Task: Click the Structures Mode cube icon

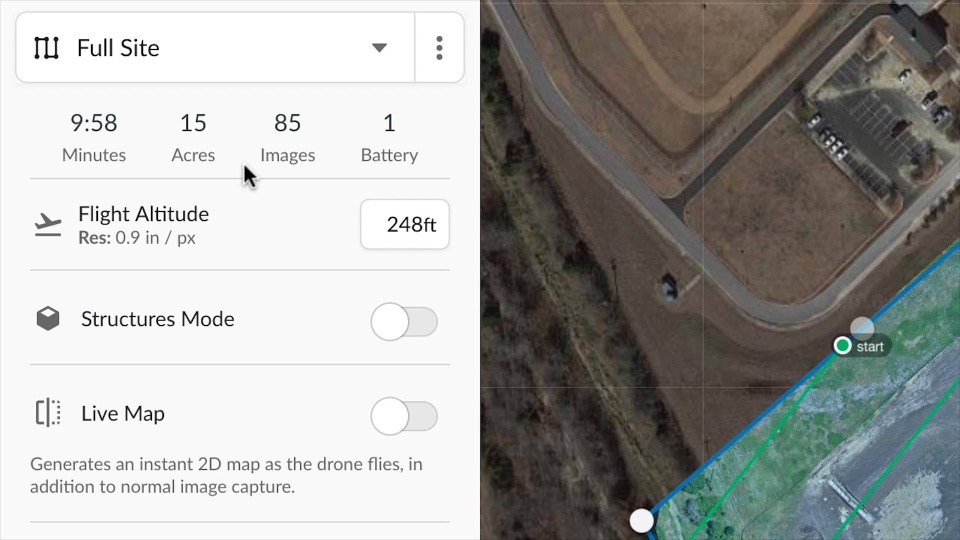Action: (x=47, y=319)
